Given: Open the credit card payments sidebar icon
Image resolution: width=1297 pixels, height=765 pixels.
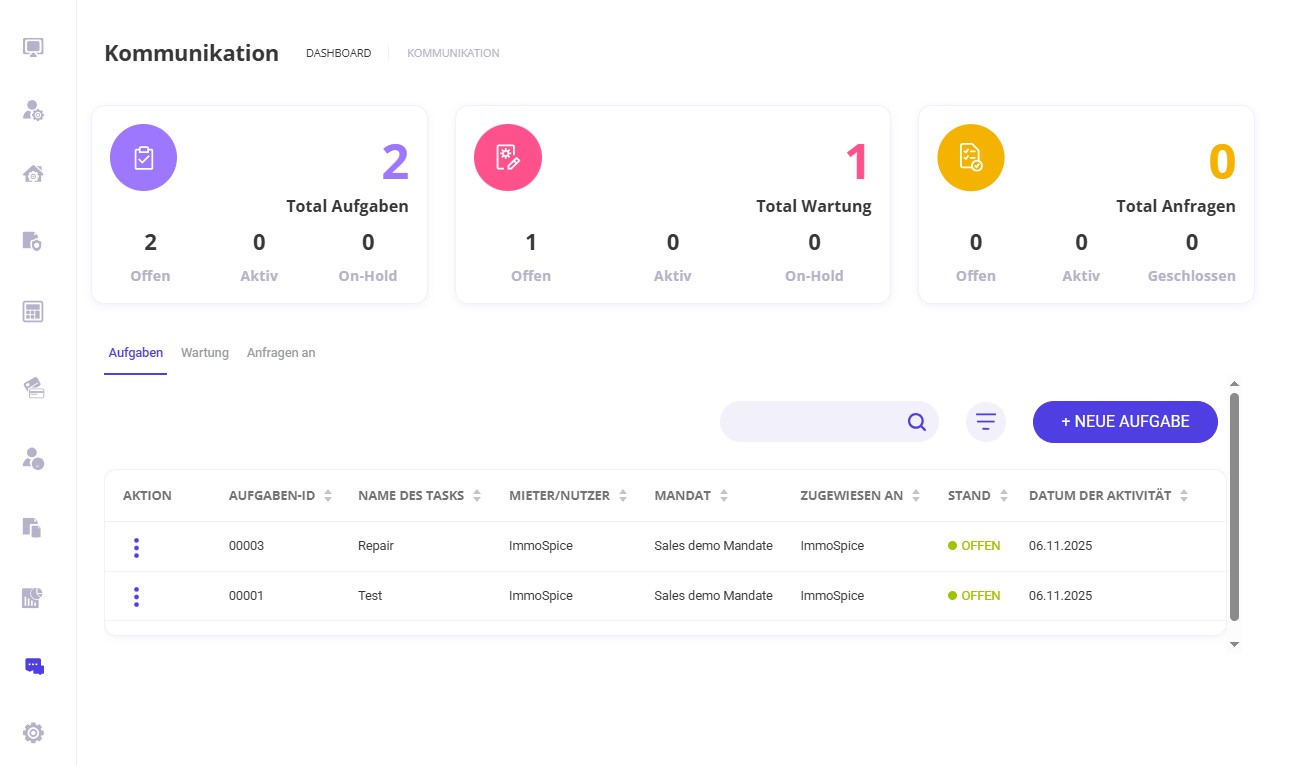Looking at the screenshot, I should (x=34, y=389).
